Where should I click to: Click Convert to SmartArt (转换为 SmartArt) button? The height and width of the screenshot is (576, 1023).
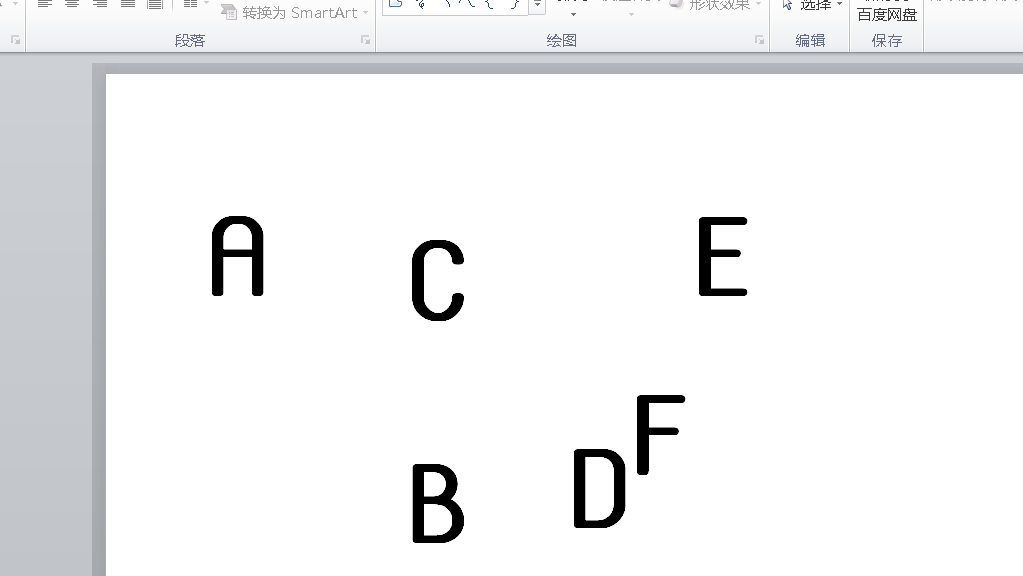pos(295,12)
